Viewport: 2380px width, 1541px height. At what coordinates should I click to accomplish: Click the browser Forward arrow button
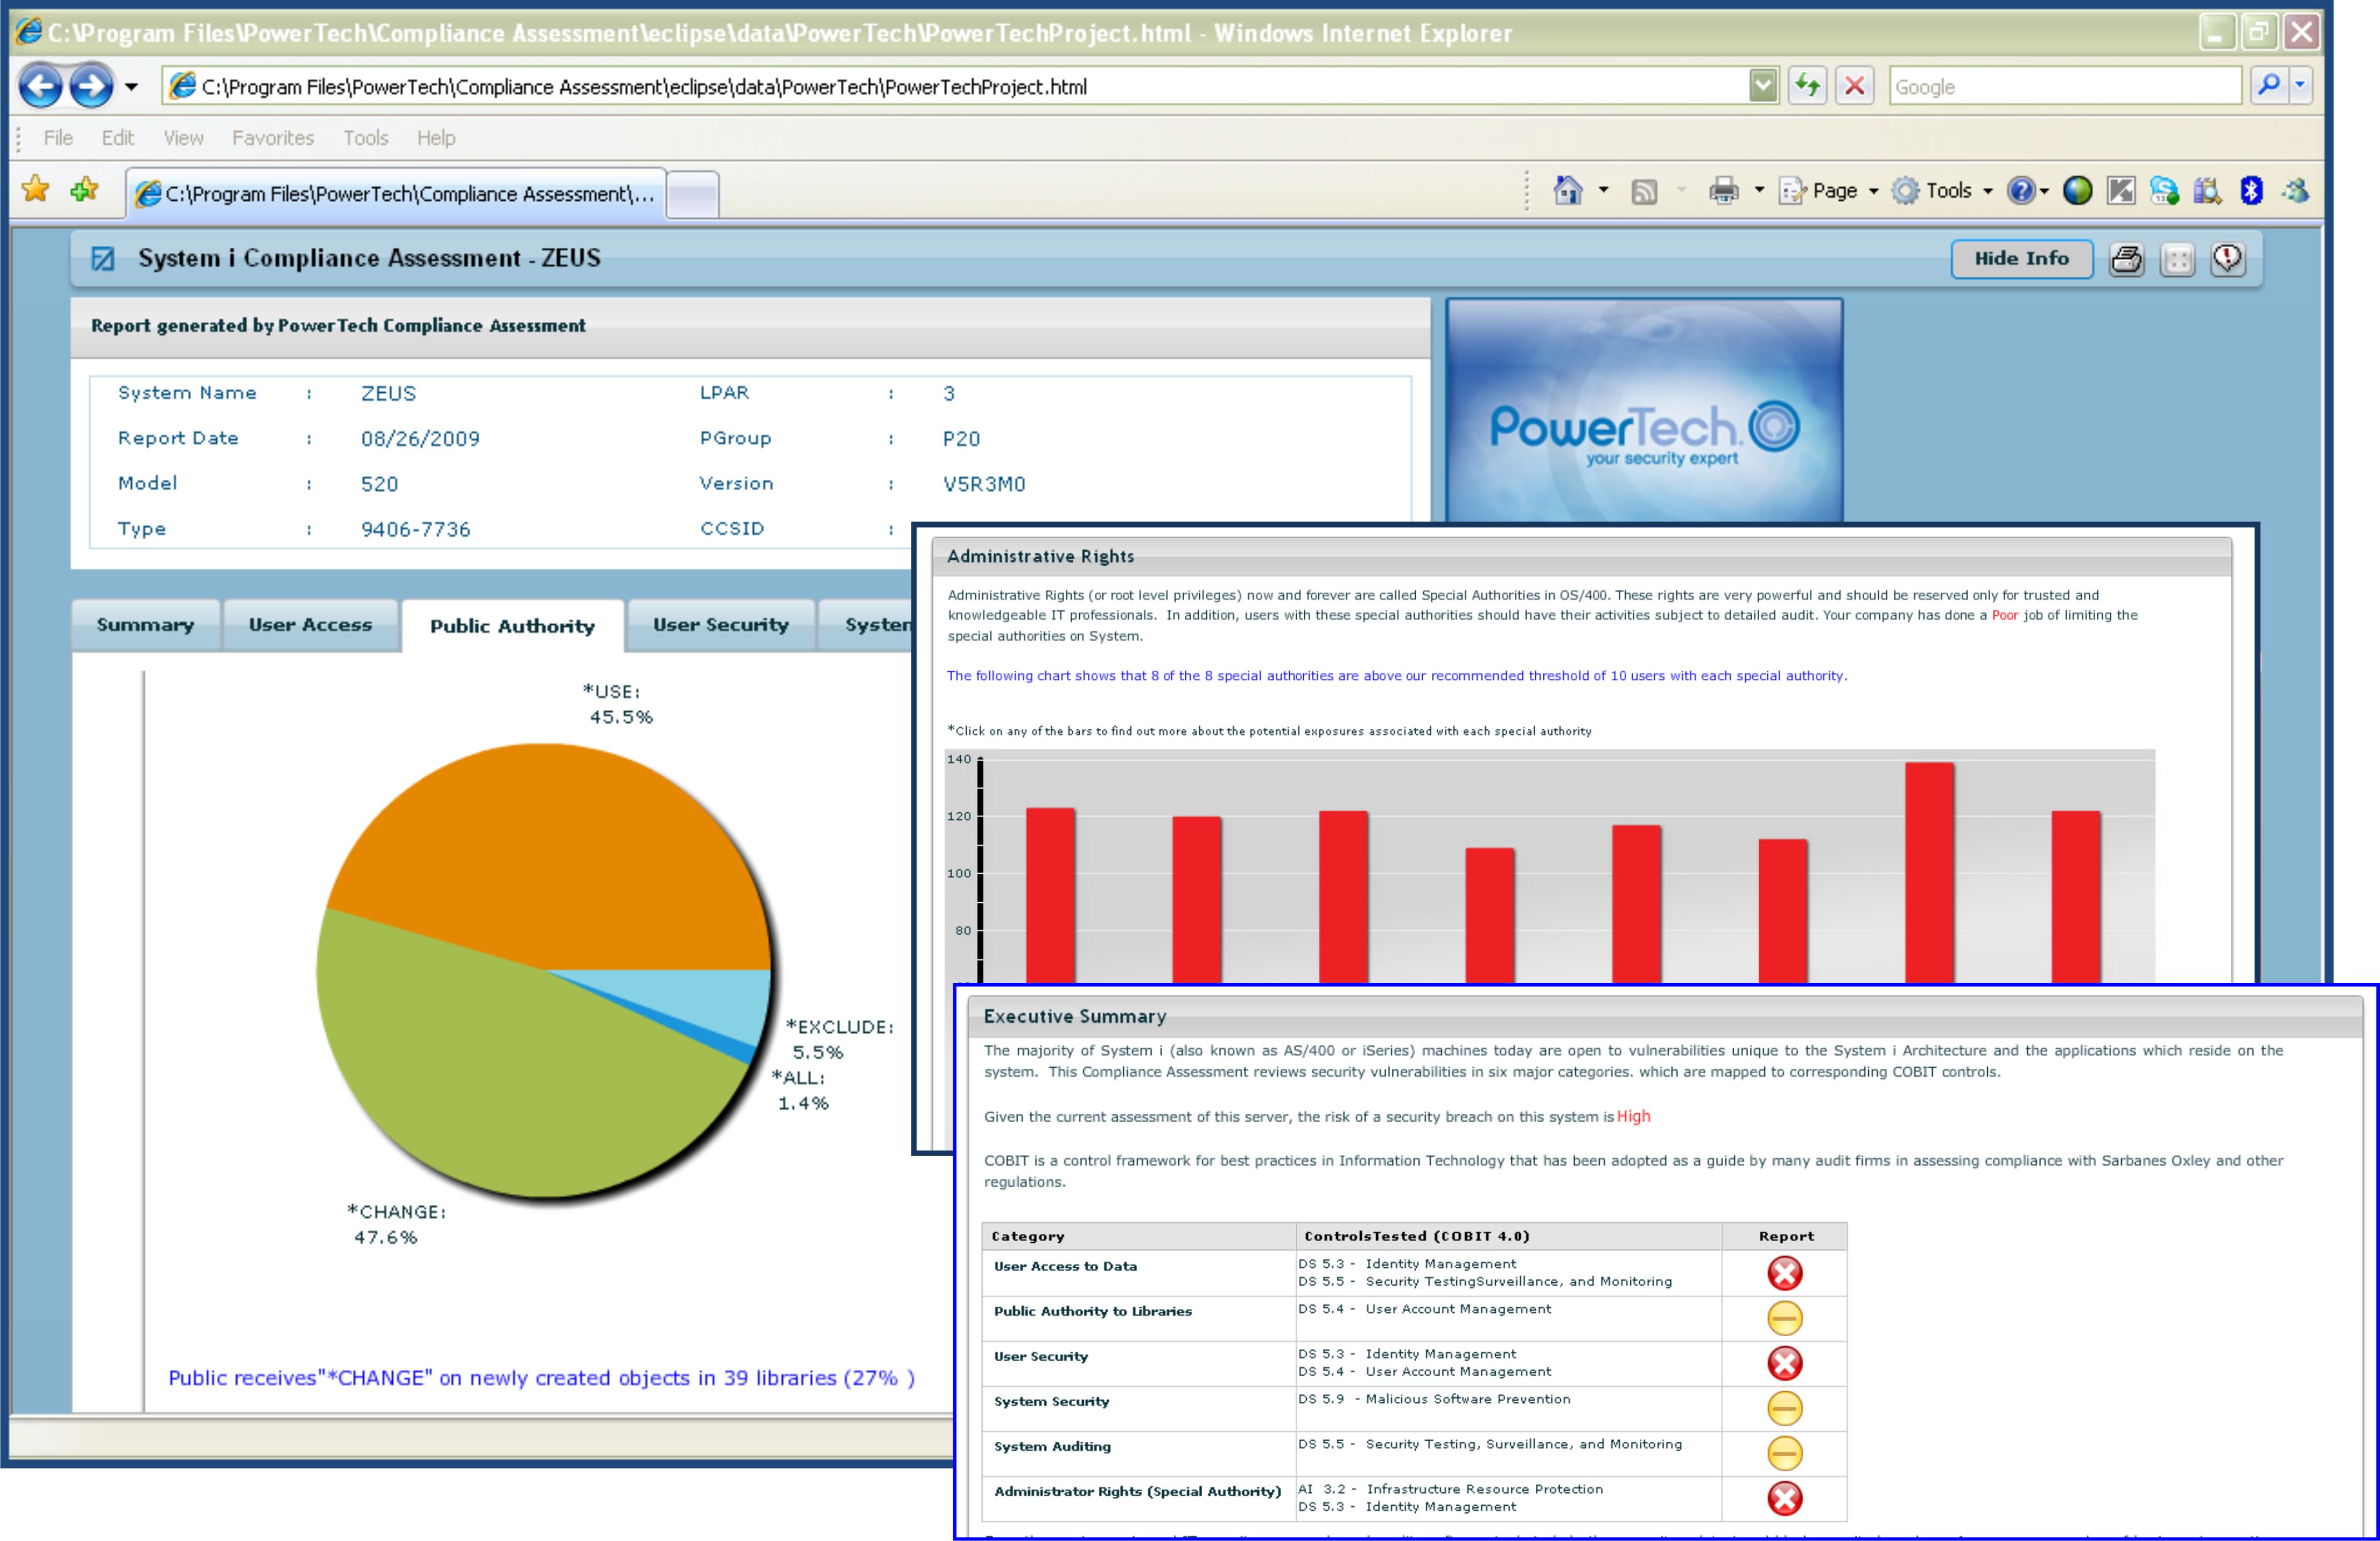(x=91, y=86)
